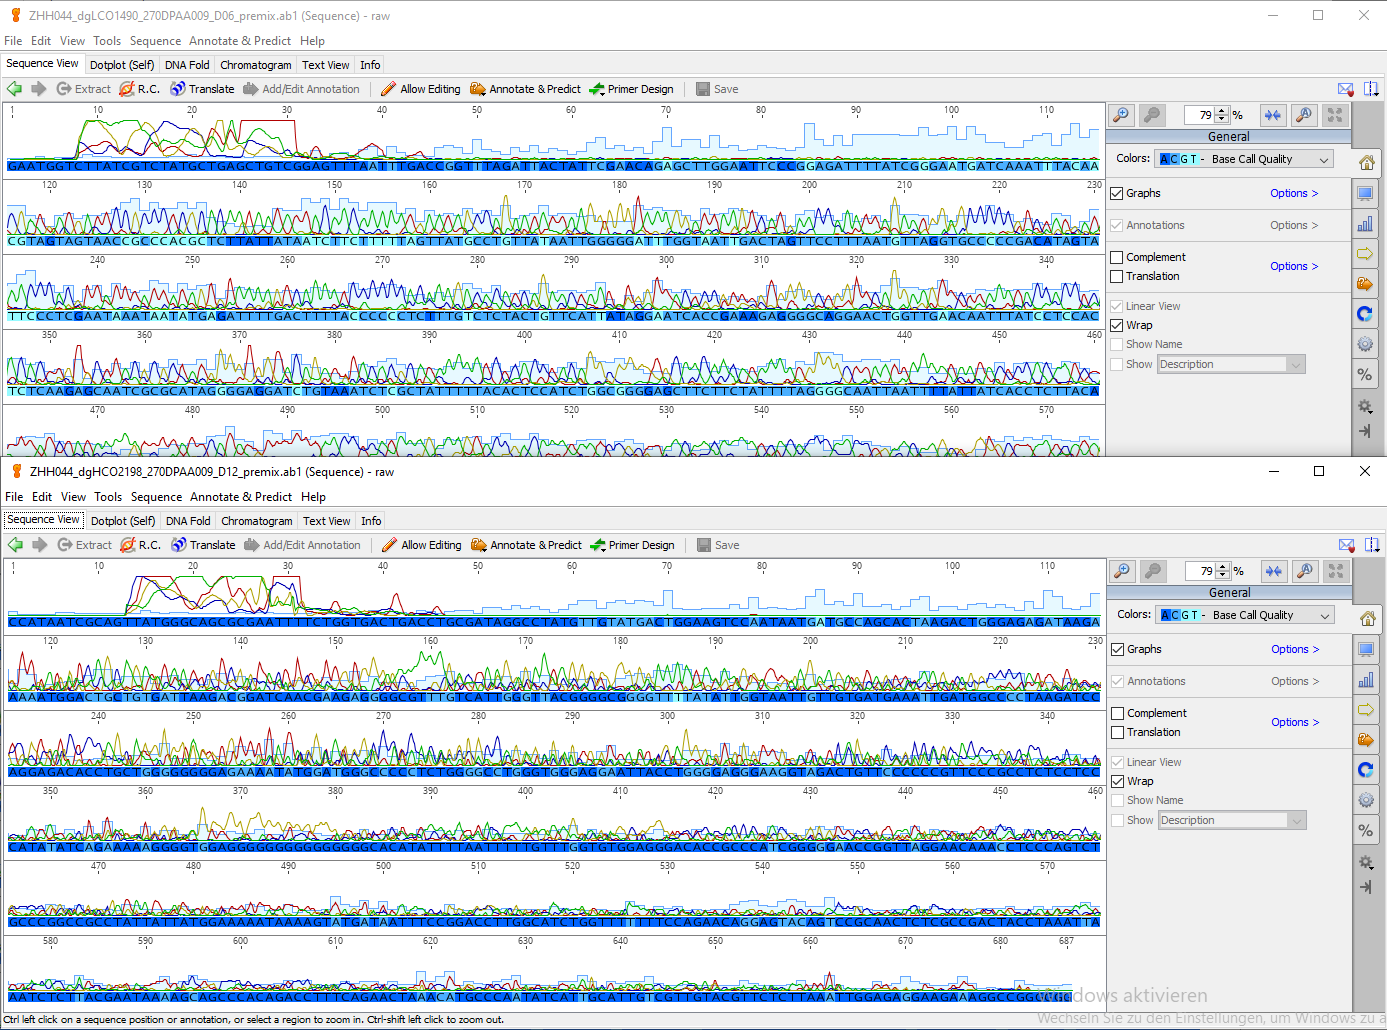The width and height of the screenshot is (1387, 1030).
Task: Click the home General icon in top sidebar
Action: 1366,162
